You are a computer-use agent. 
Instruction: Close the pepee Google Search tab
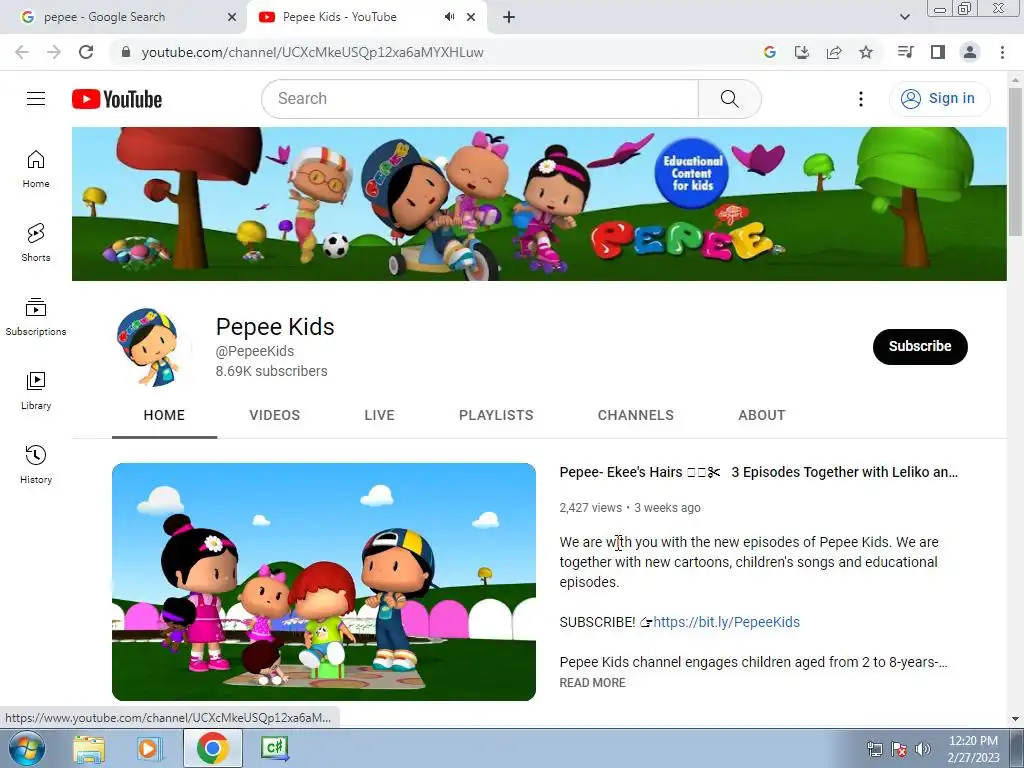[232, 17]
